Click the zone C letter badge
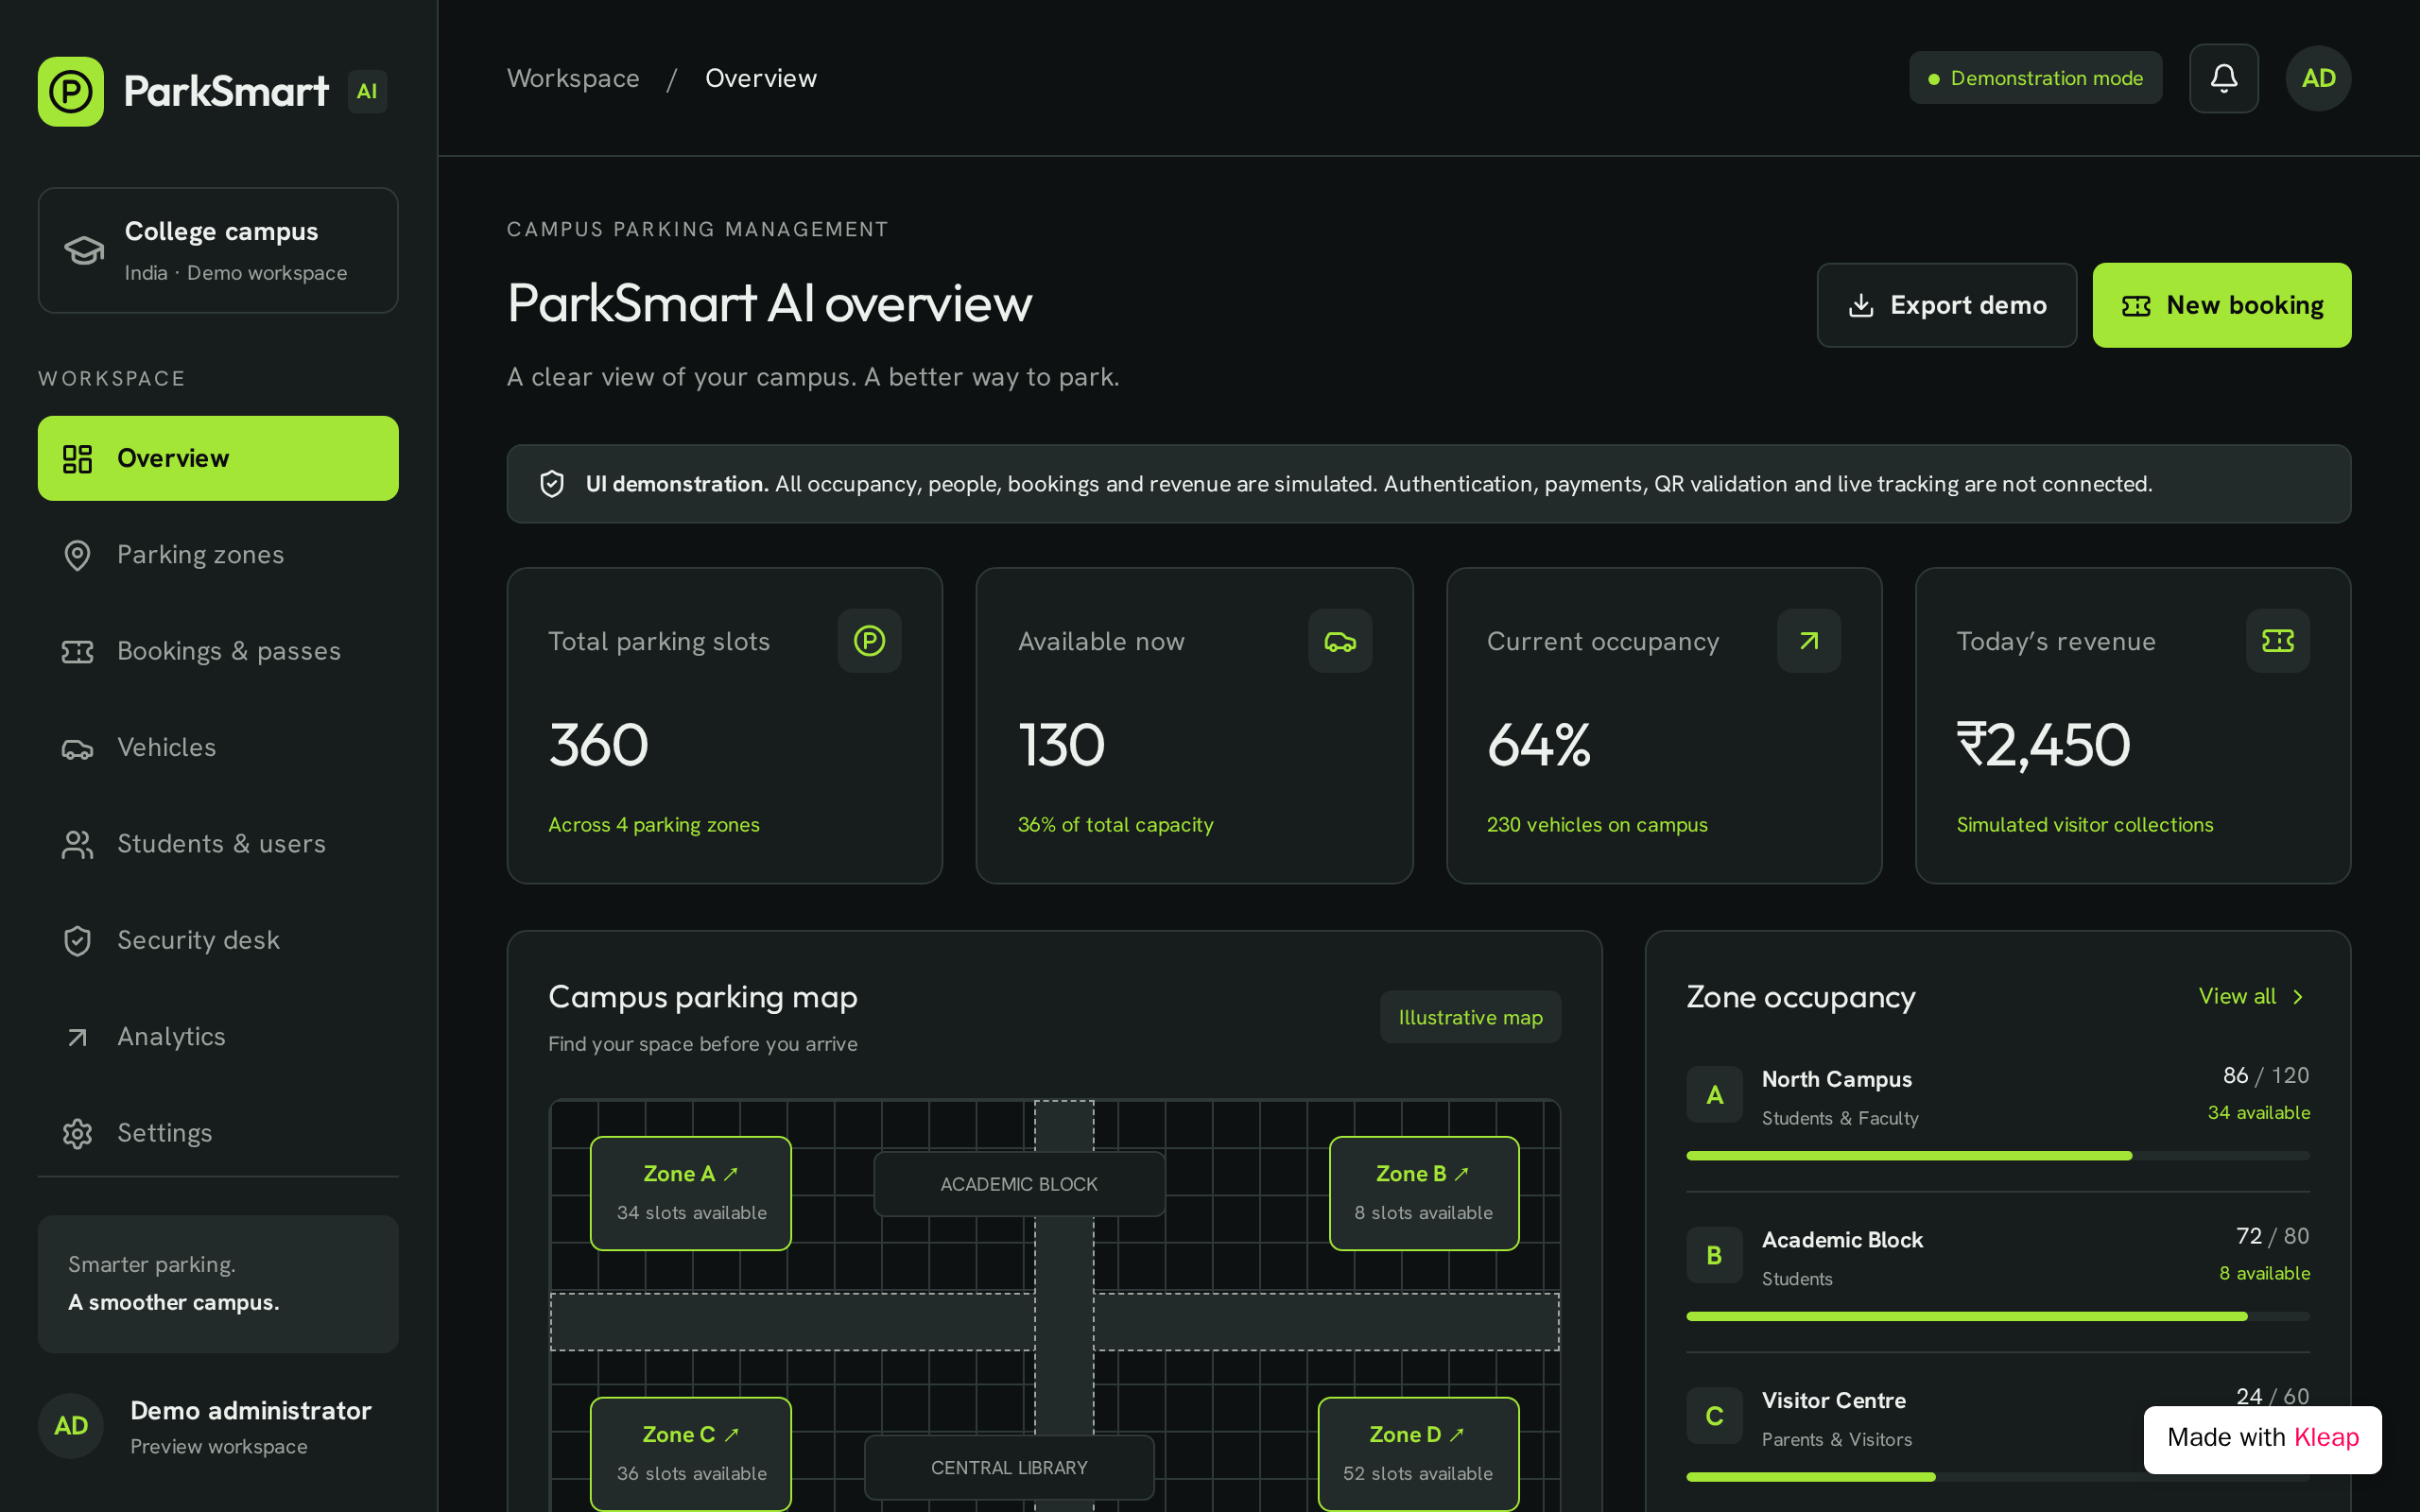 click(x=1714, y=1416)
